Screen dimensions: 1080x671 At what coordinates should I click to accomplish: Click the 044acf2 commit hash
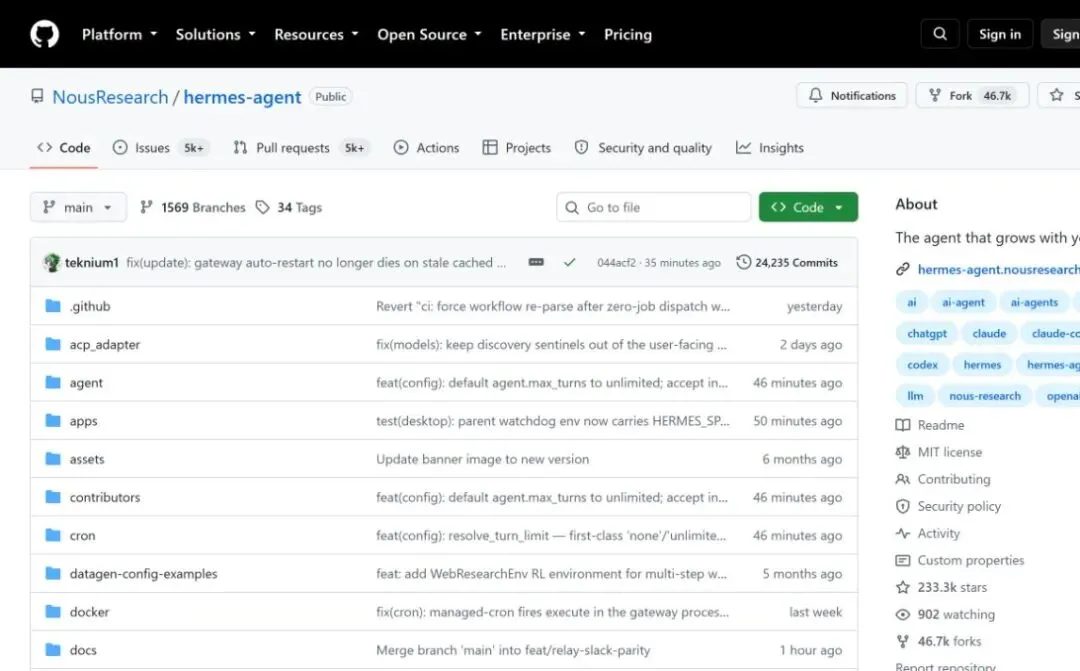tap(616, 262)
